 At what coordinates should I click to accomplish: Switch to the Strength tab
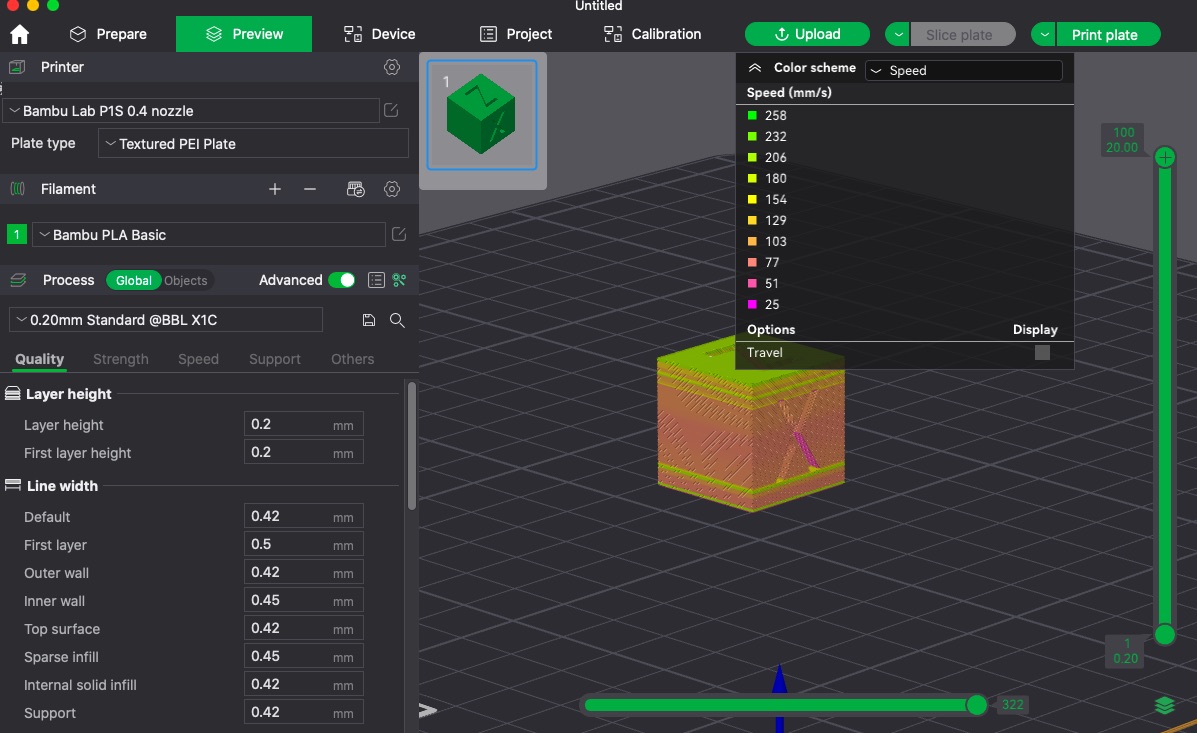[121, 359]
